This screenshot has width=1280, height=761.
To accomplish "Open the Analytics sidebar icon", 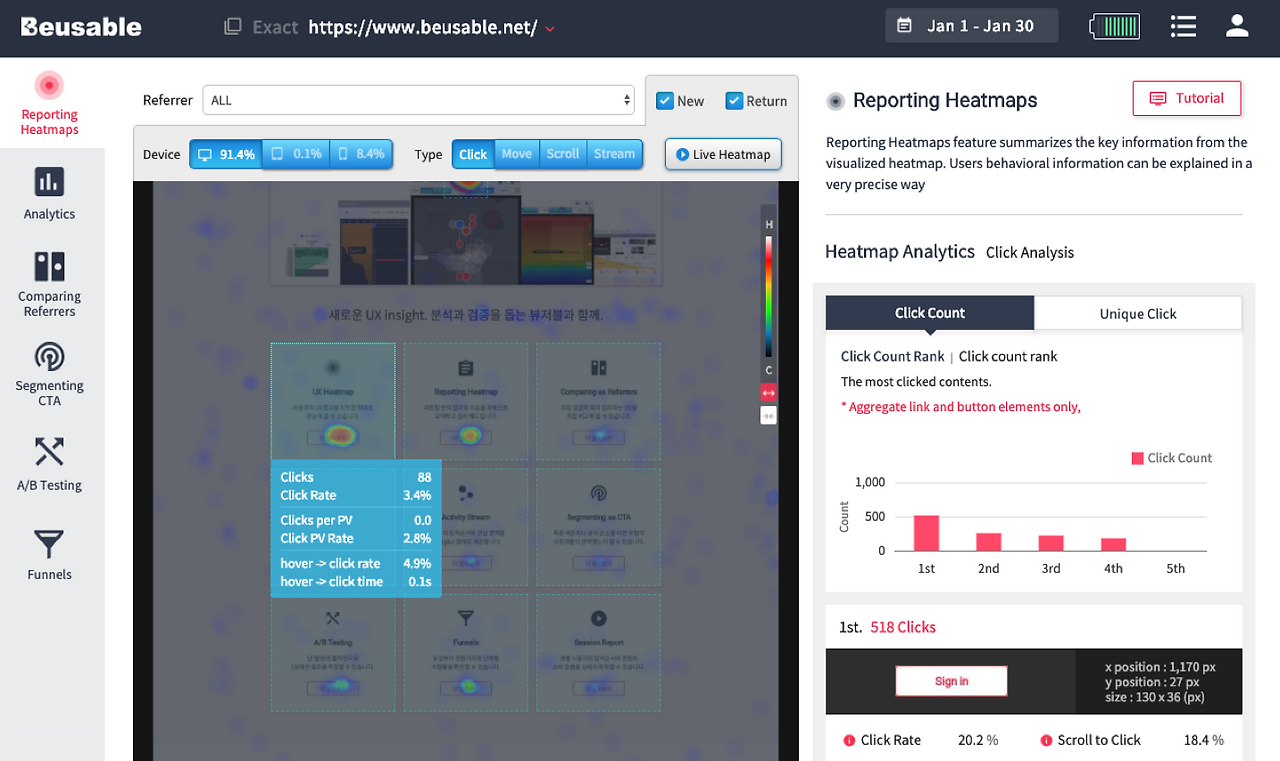I will click(49, 182).
